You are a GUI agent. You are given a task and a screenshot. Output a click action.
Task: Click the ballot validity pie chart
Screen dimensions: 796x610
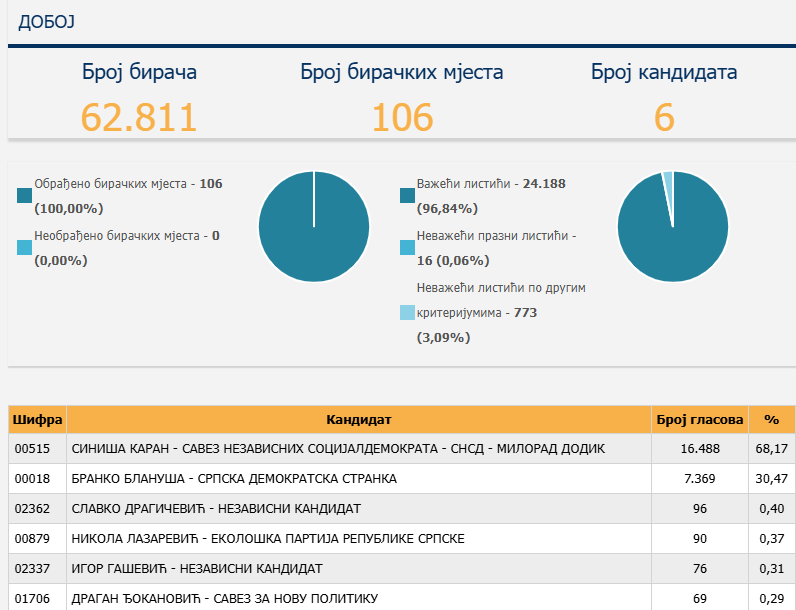point(672,227)
